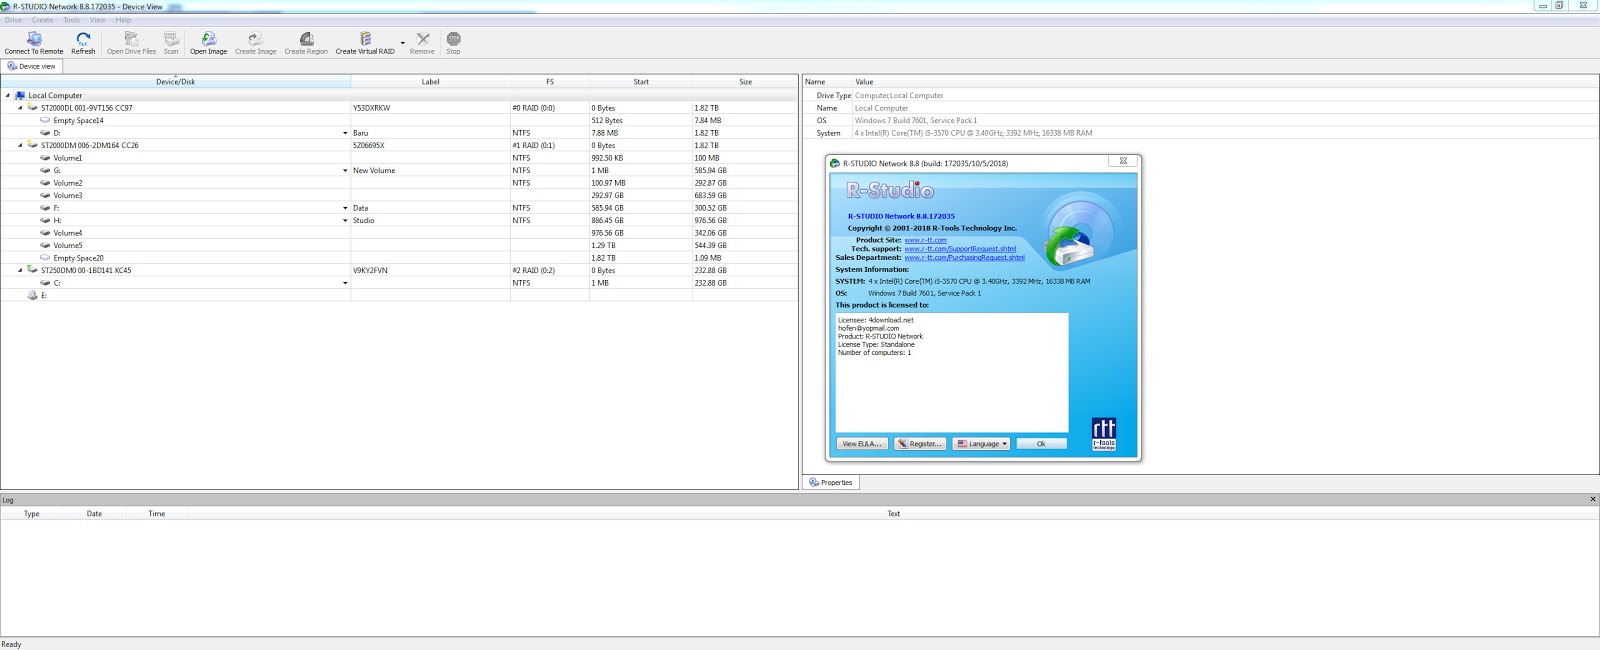Image resolution: width=1600 pixels, height=650 pixels.
Task: Click the Create Region toolbar icon
Action: (306, 39)
